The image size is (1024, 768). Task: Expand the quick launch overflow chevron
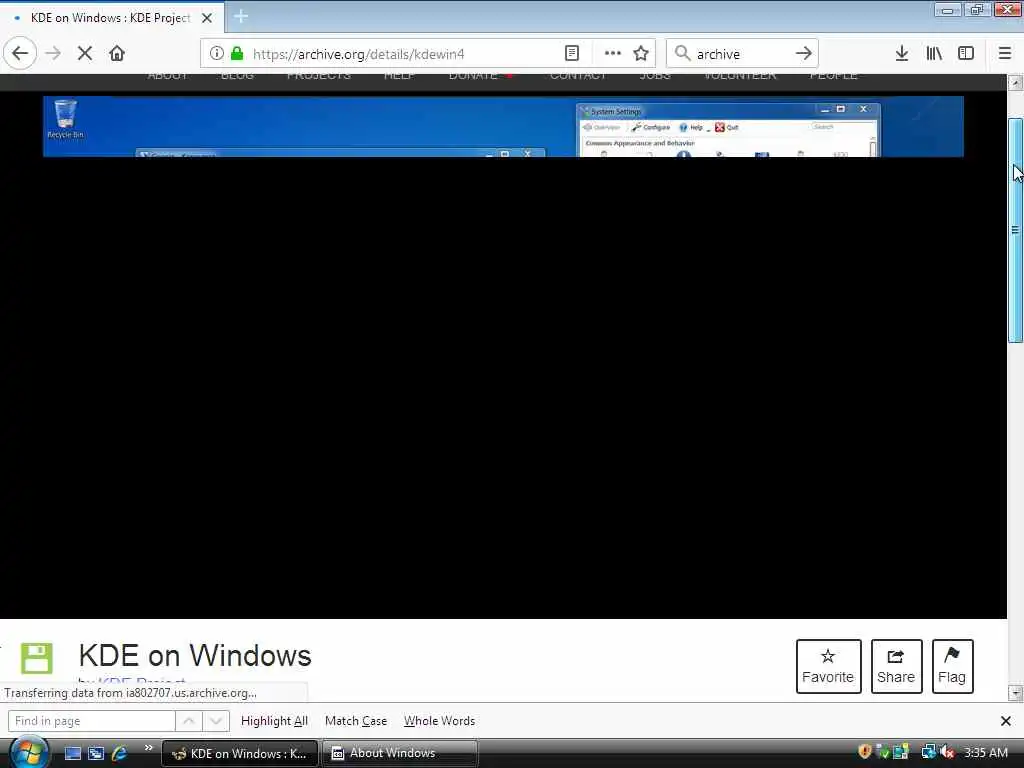coord(148,748)
